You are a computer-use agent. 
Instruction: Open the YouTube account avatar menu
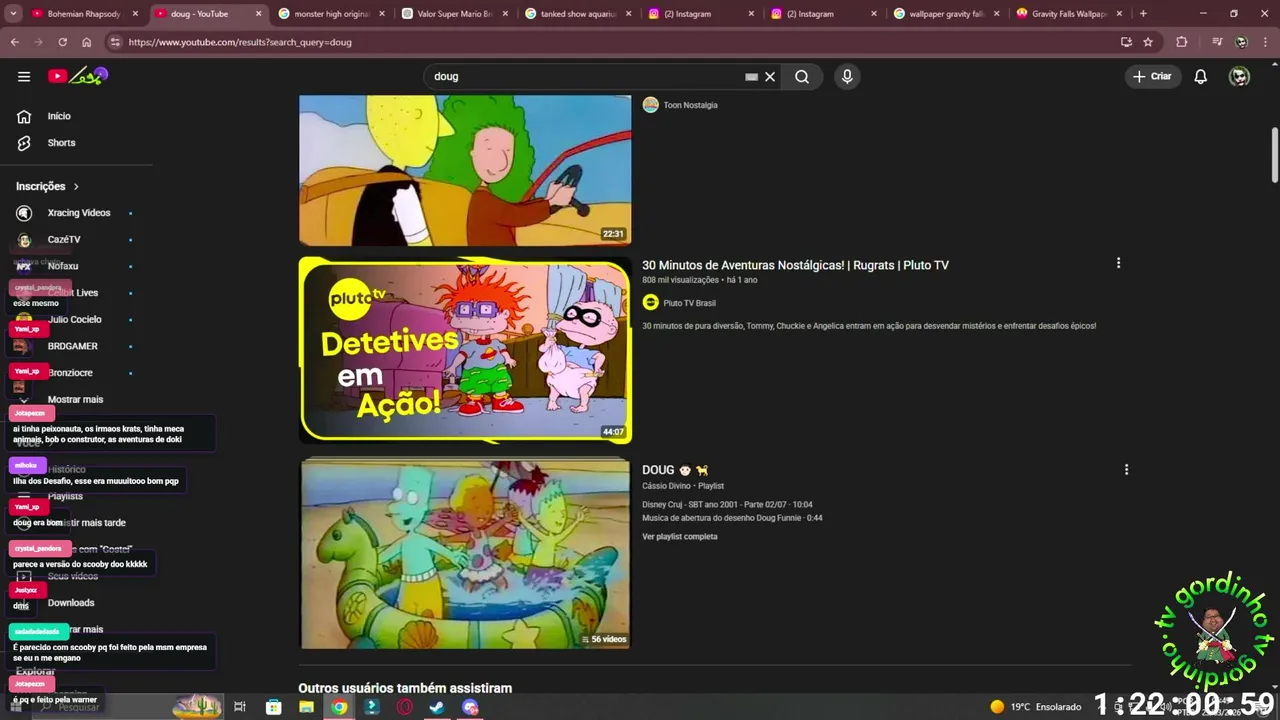pos(1239,76)
